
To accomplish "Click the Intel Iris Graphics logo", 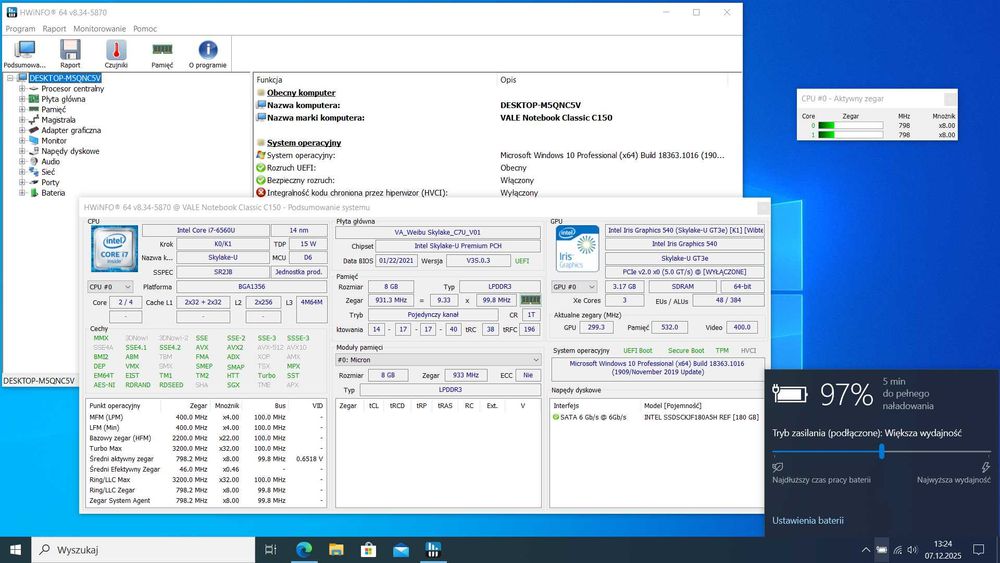I will tap(577, 248).
